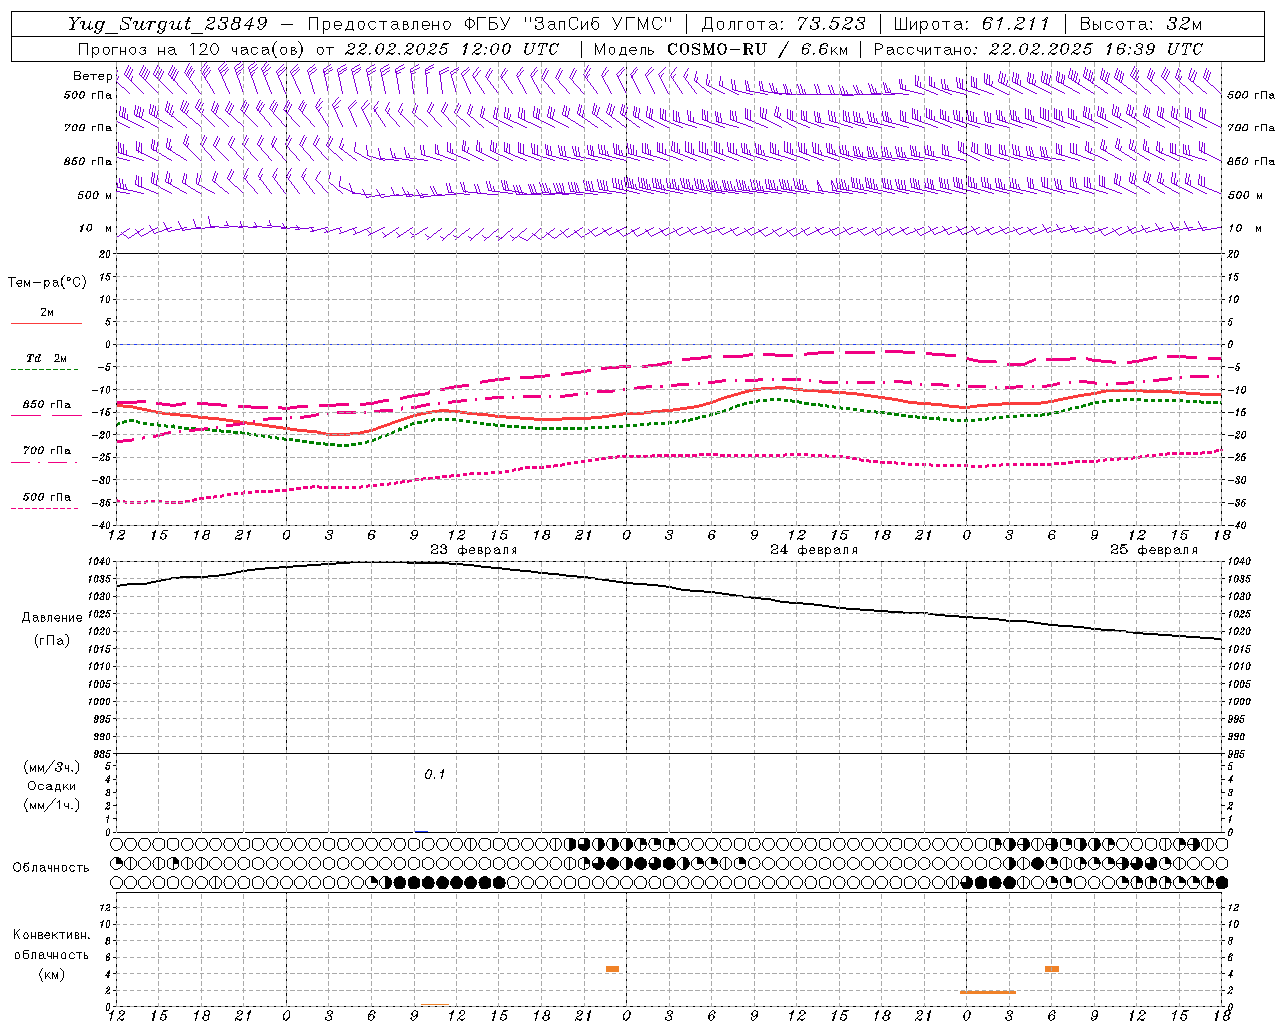Click the 850 гПа temperature legend label
The height and width of the screenshot is (1024, 1280).
pos(47,405)
